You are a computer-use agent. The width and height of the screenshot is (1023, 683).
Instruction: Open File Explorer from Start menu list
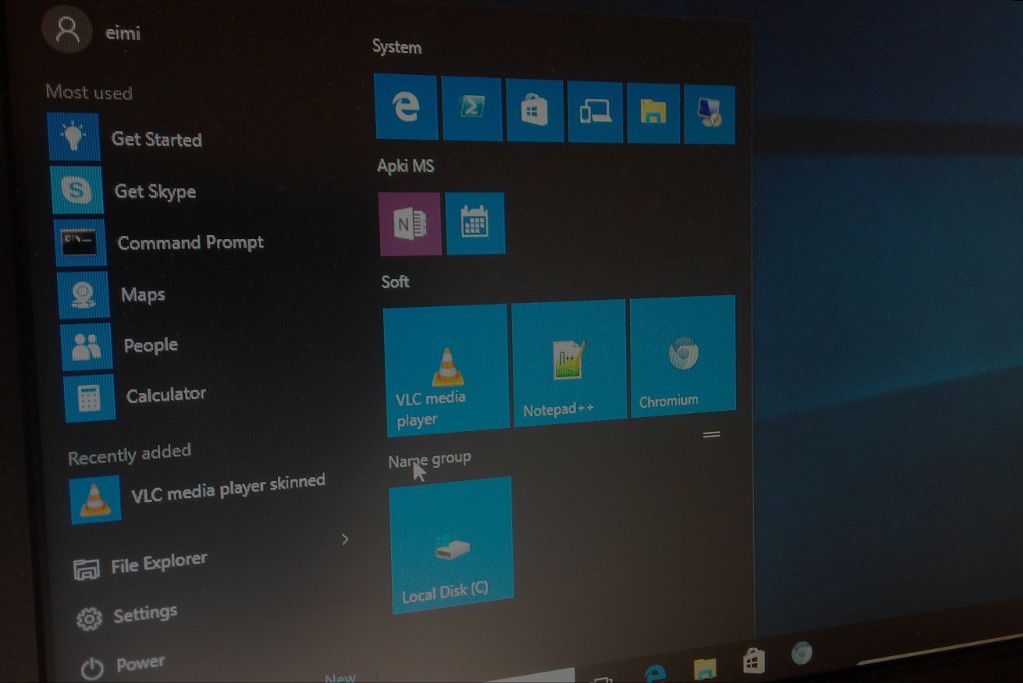[140, 566]
